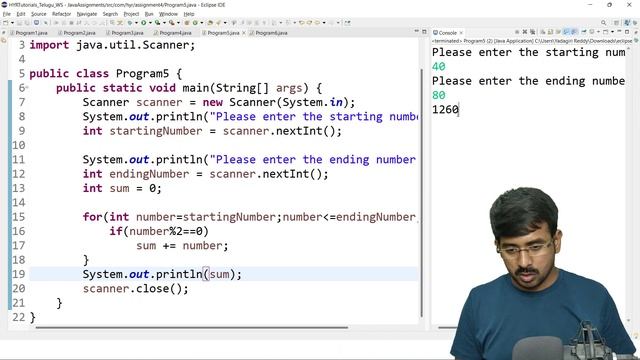This screenshot has height=360, width=640.
Task: Click the editor horizontal scrollbar
Action: 191,327
